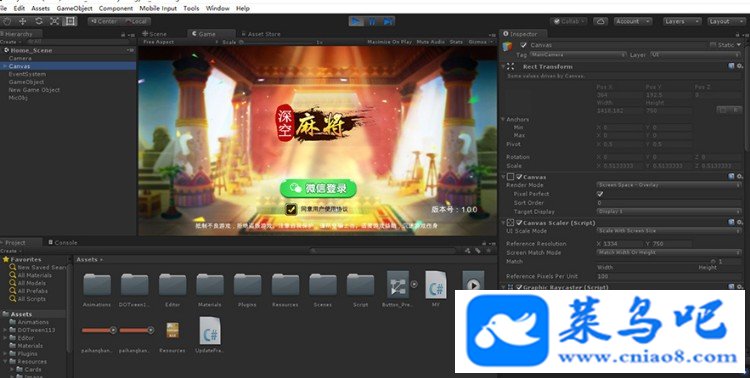Select the Button_Pre prefab asset
Image resolution: width=750 pixels, height=378 pixels.
tap(398, 285)
